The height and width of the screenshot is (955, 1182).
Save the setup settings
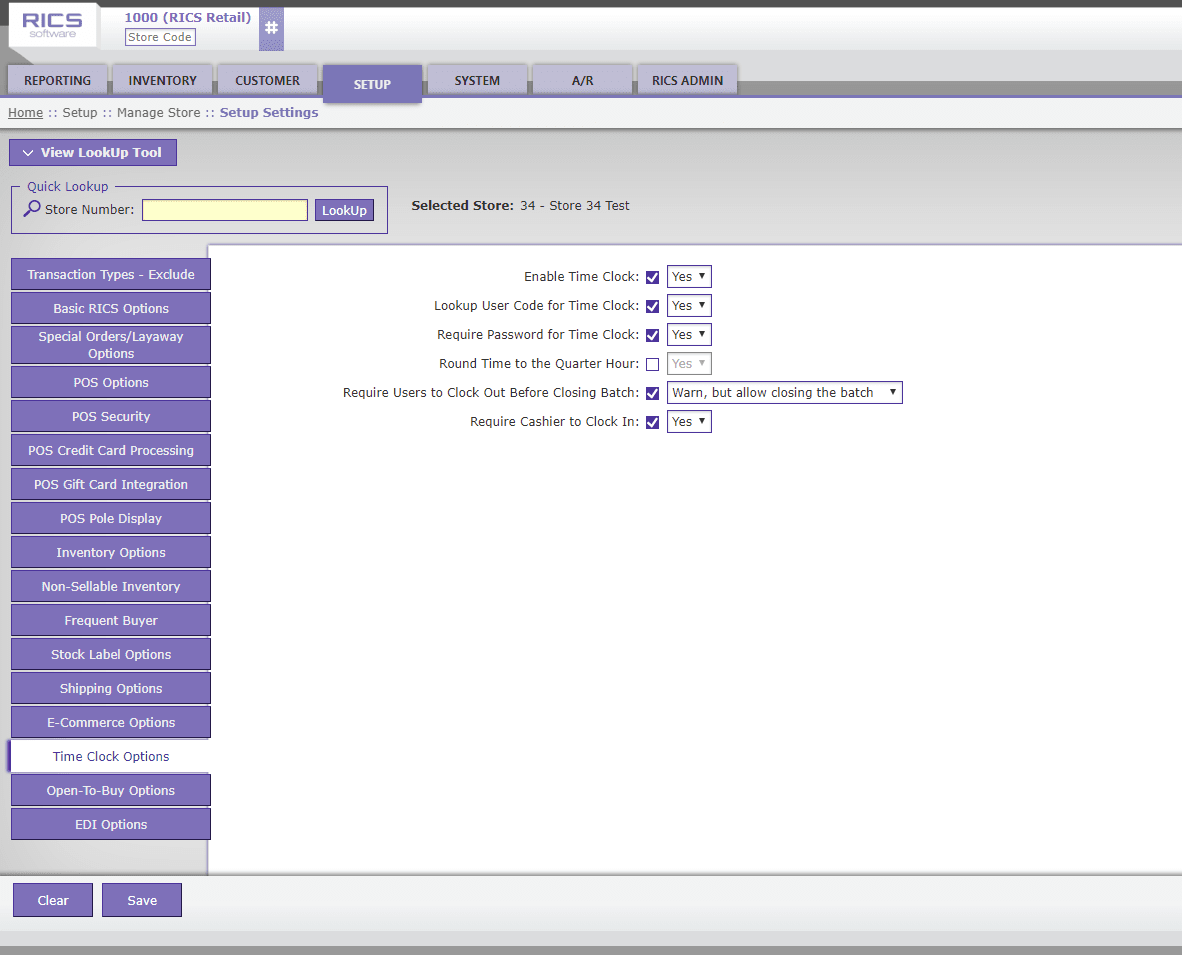[141, 900]
